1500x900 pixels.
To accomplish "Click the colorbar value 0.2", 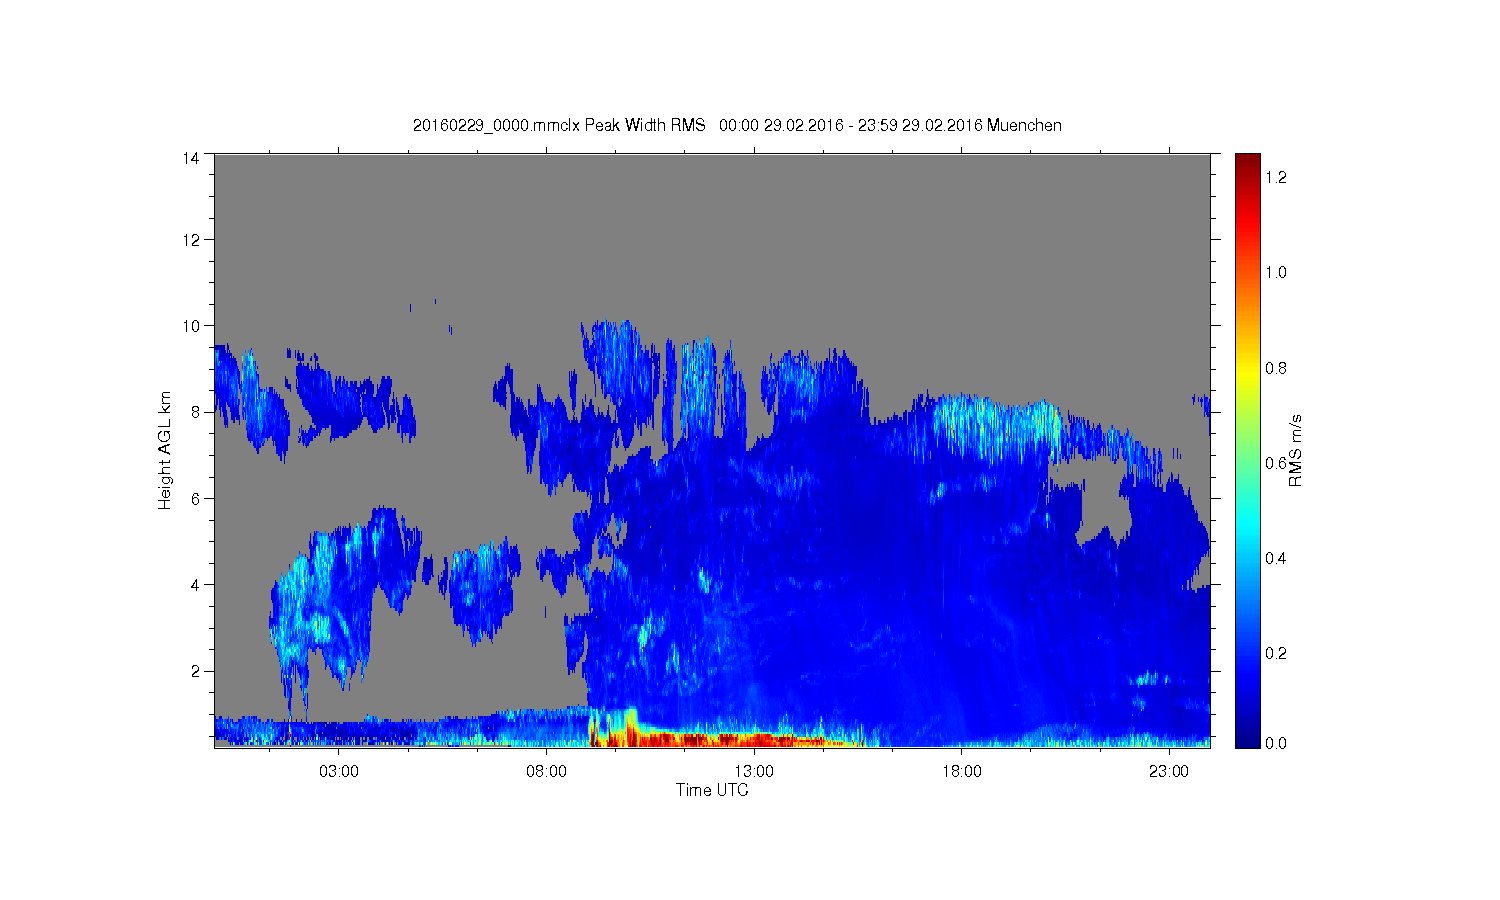I will (1275, 653).
